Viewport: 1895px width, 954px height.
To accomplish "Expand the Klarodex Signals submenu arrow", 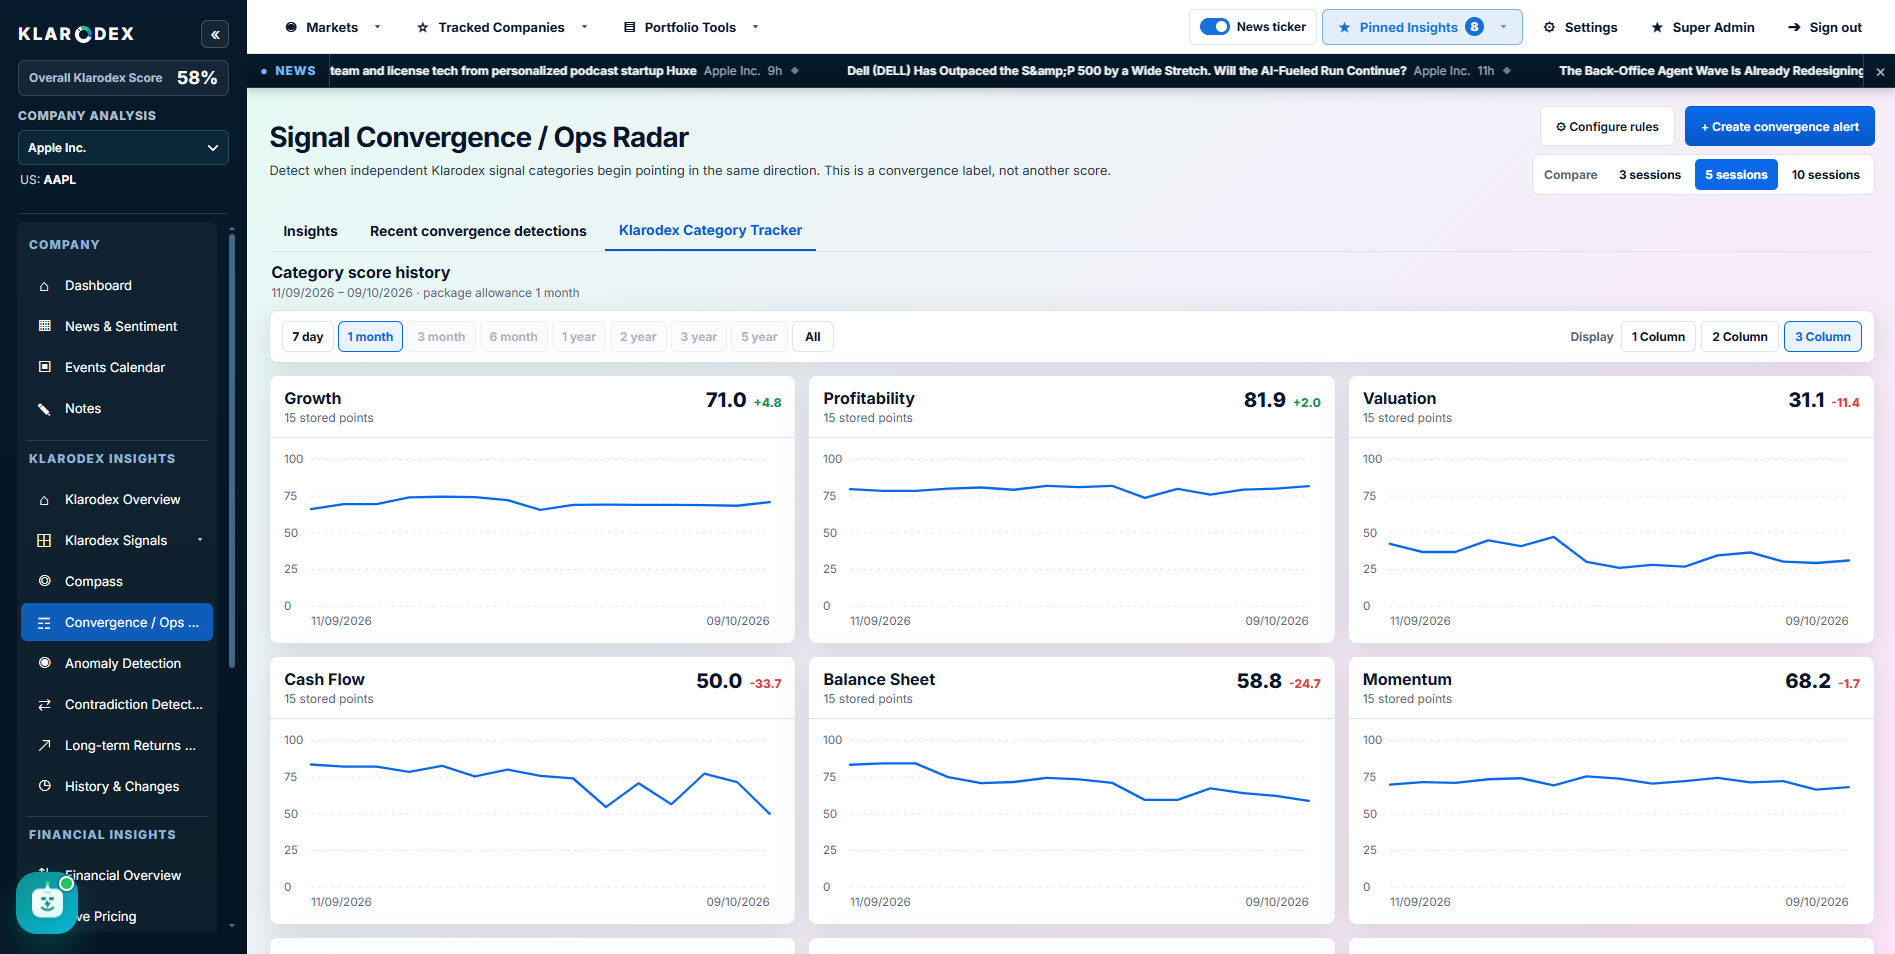I will coord(200,540).
